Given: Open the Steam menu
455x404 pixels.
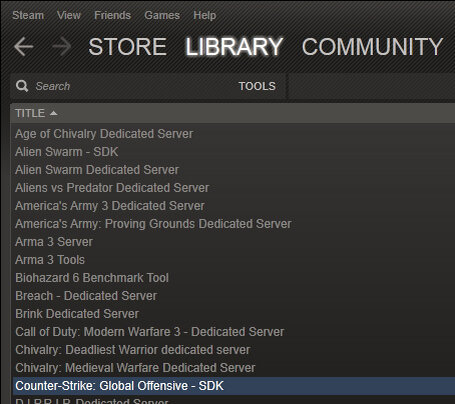Looking at the screenshot, I should point(28,15).
